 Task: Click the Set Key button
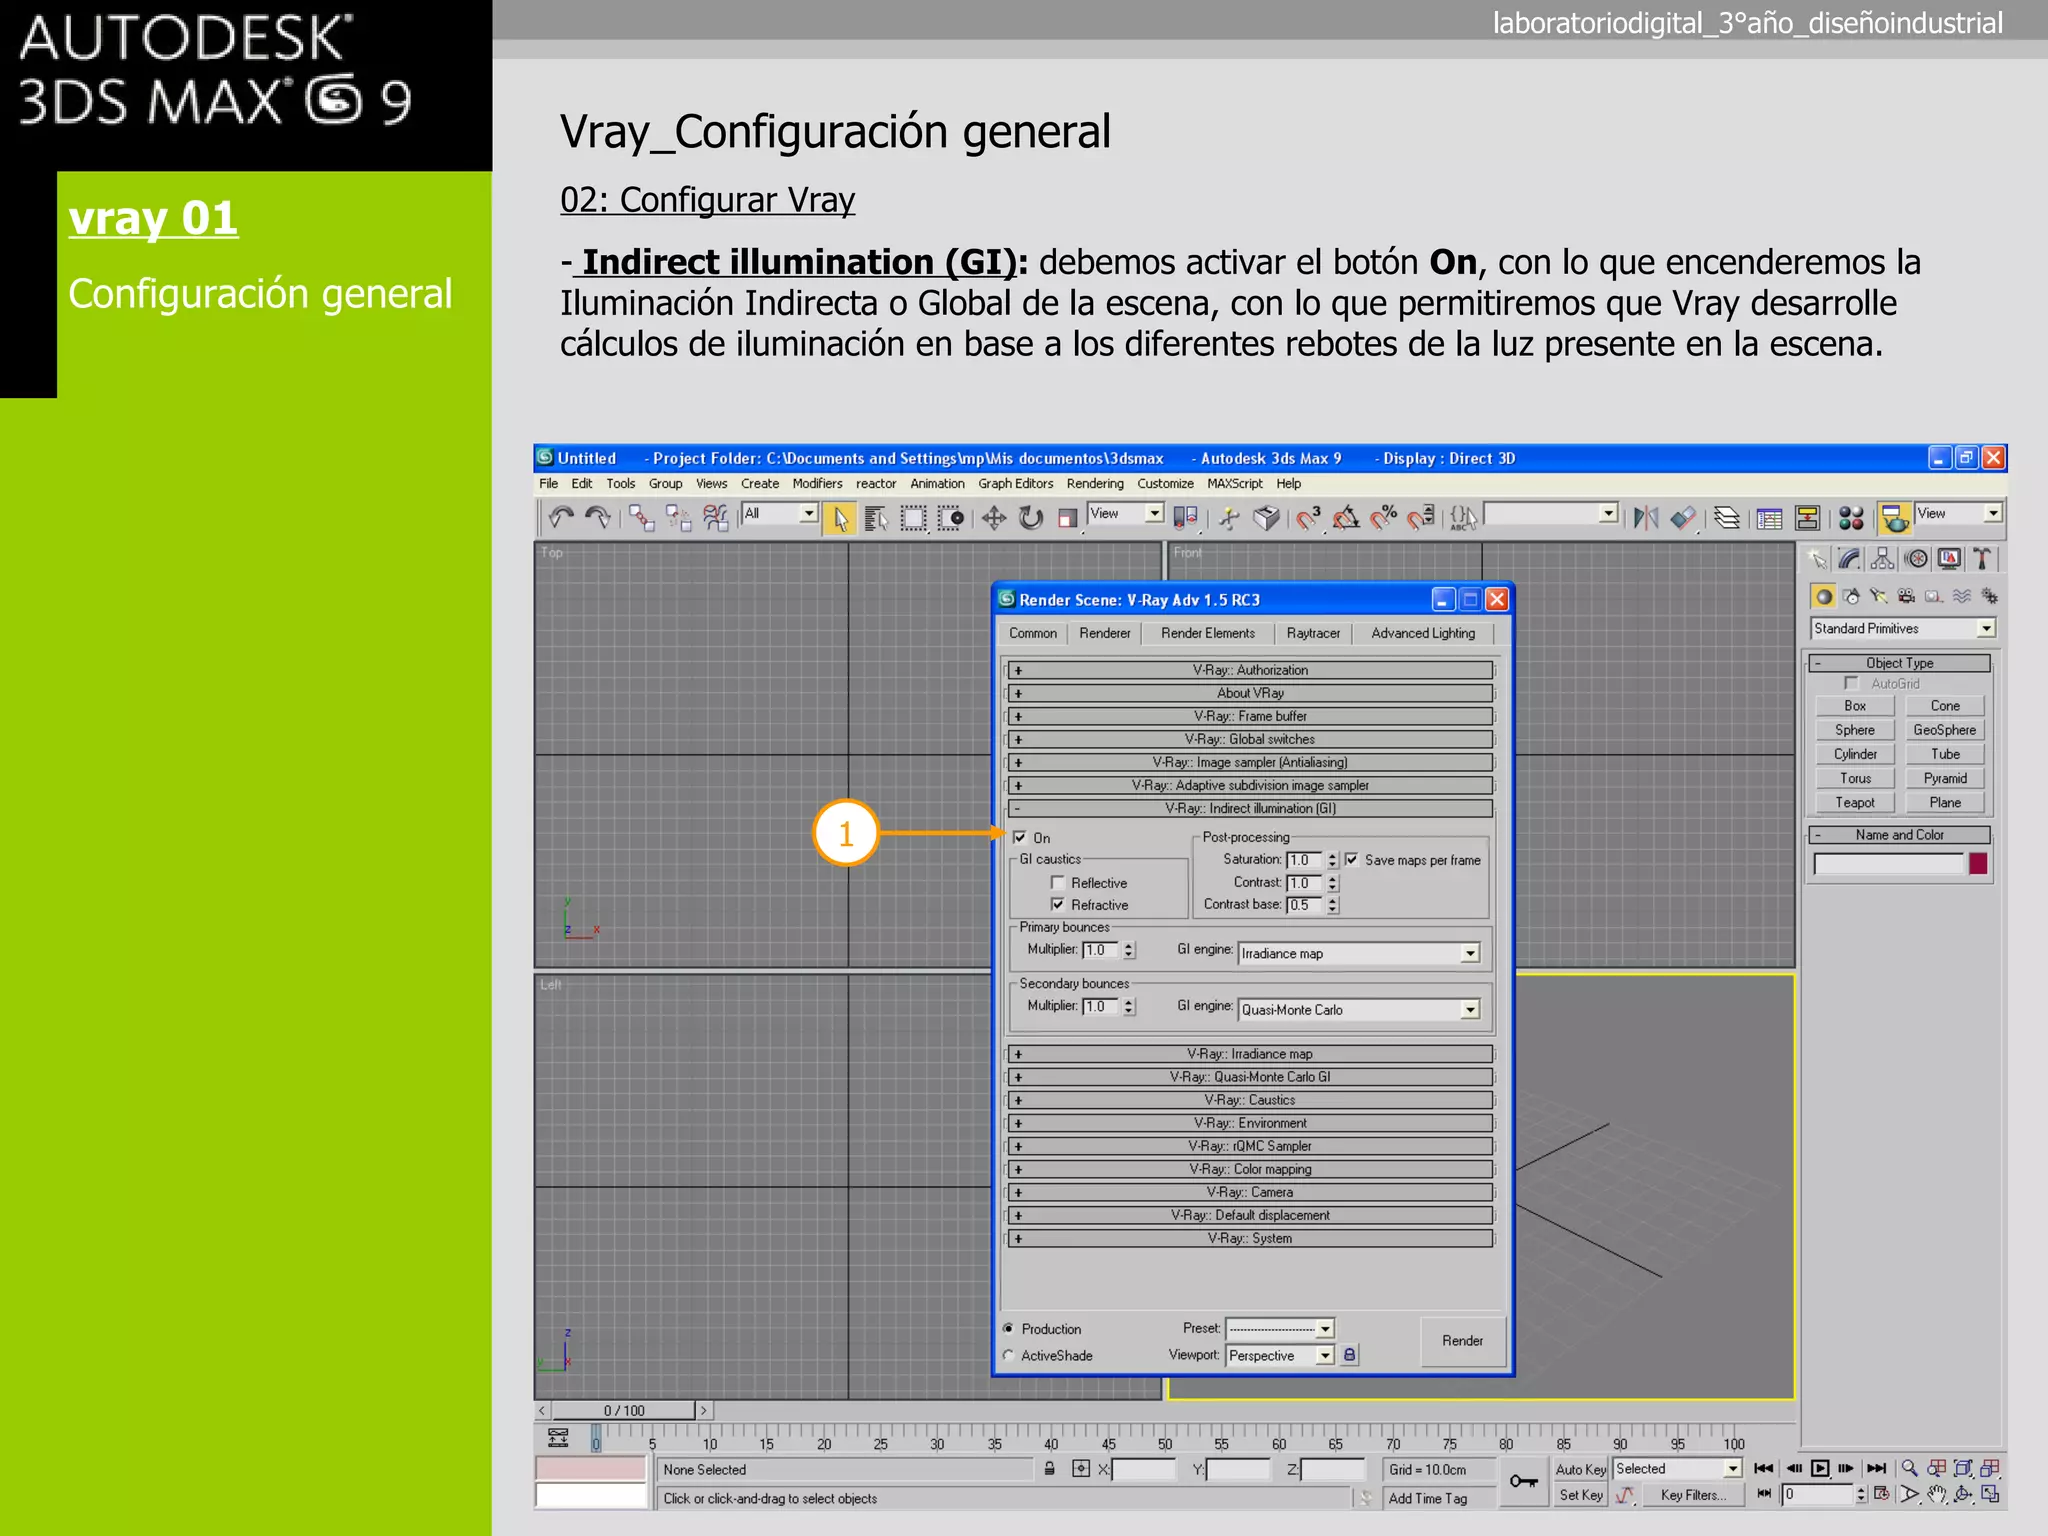click(1580, 1495)
